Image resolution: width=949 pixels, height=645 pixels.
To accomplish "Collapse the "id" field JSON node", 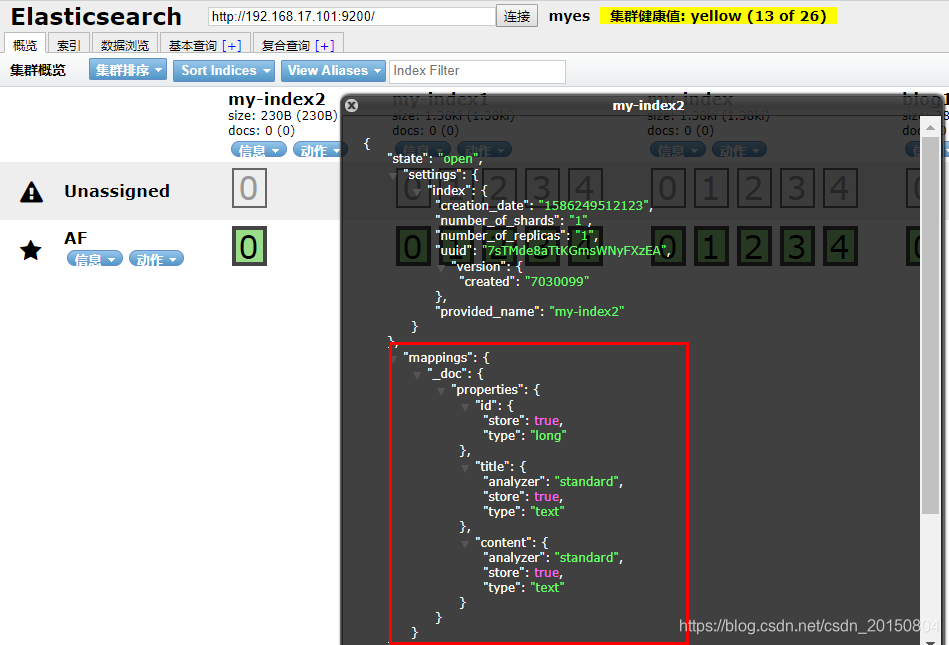I will point(465,406).
